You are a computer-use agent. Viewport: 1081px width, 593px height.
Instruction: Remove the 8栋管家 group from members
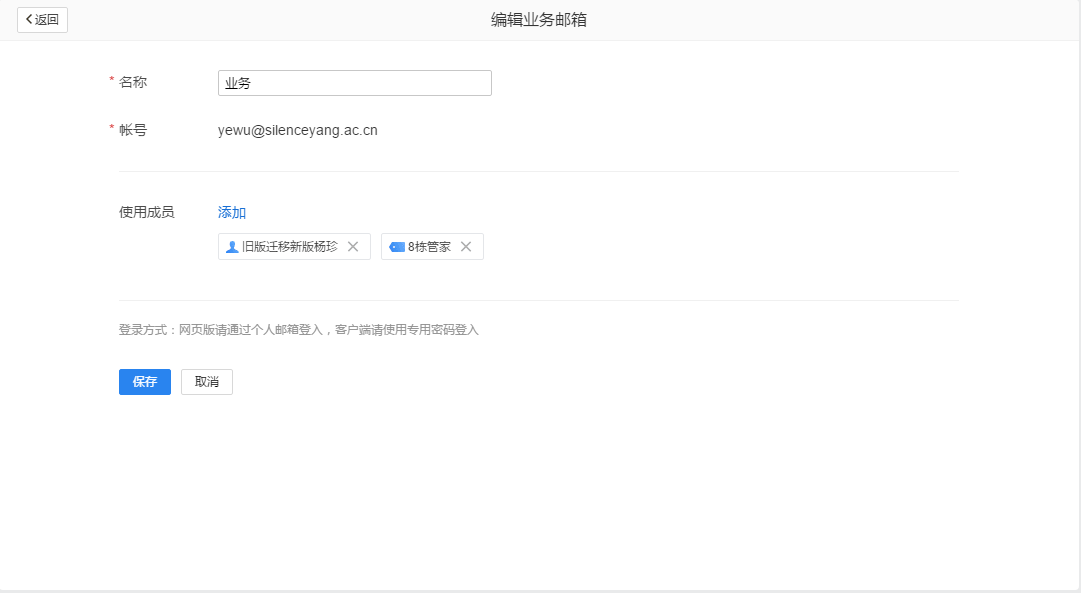(x=465, y=246)
